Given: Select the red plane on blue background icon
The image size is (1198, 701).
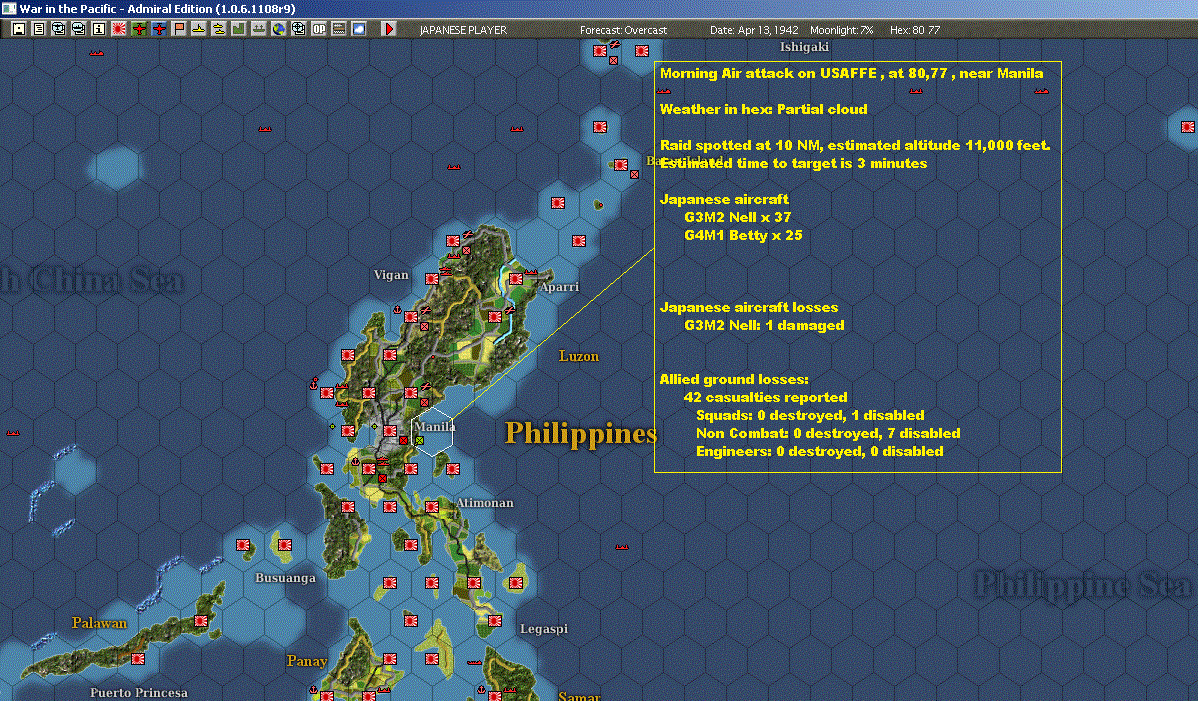Looking at the screenshot, I should [159, 29].
